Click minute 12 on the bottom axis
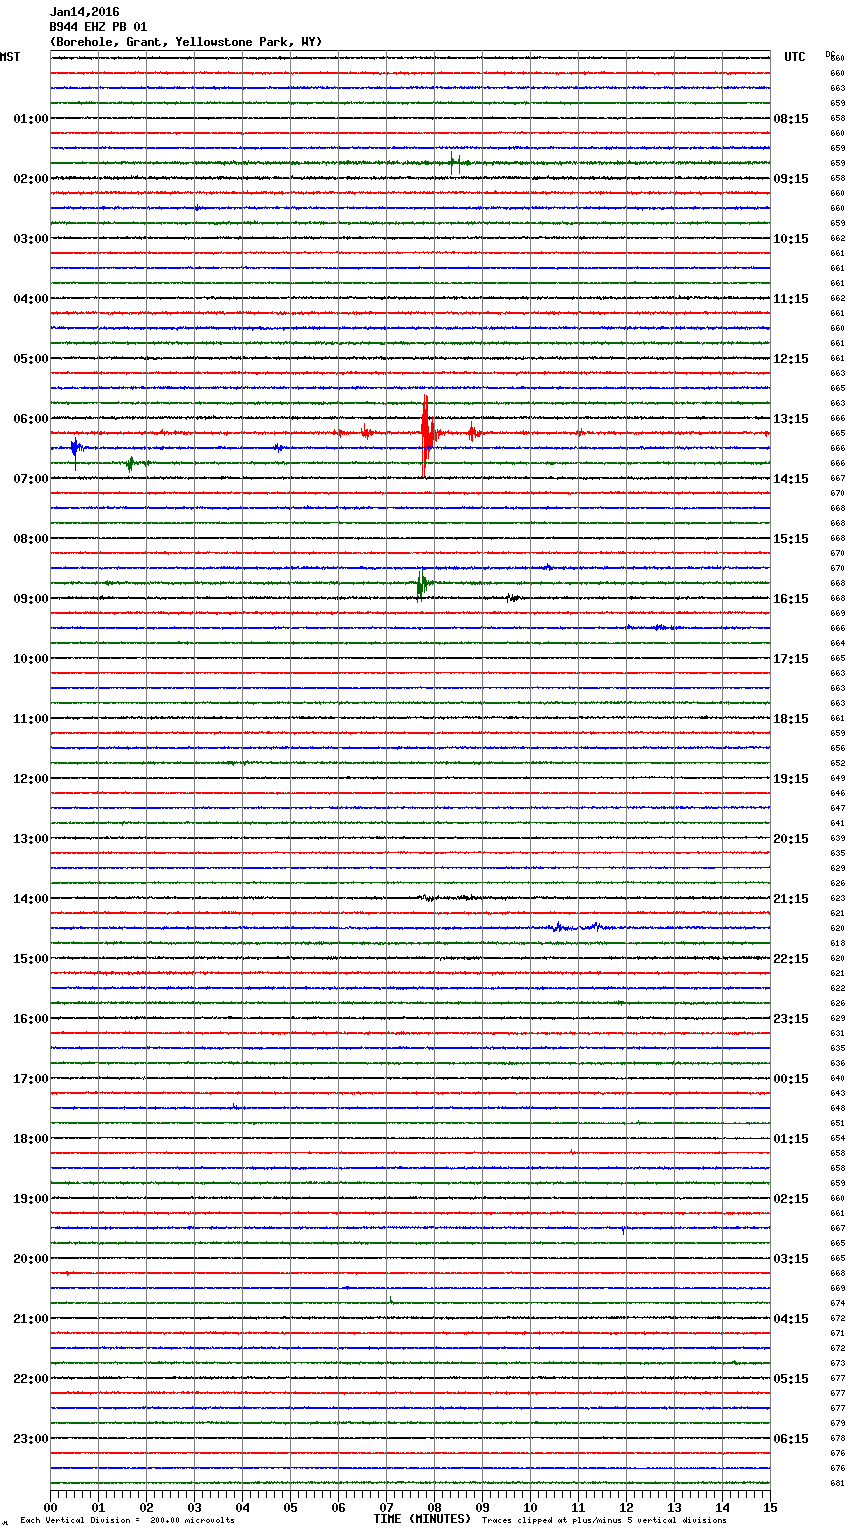 [626, 1507]
